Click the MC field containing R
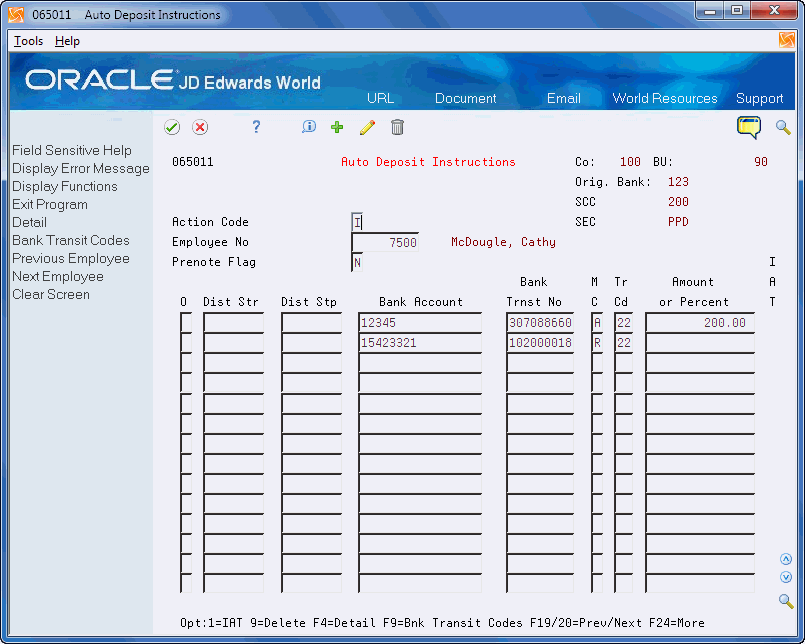Image resolution: width=805 pixels, height=644 pixels. click(x=597, y=343)
